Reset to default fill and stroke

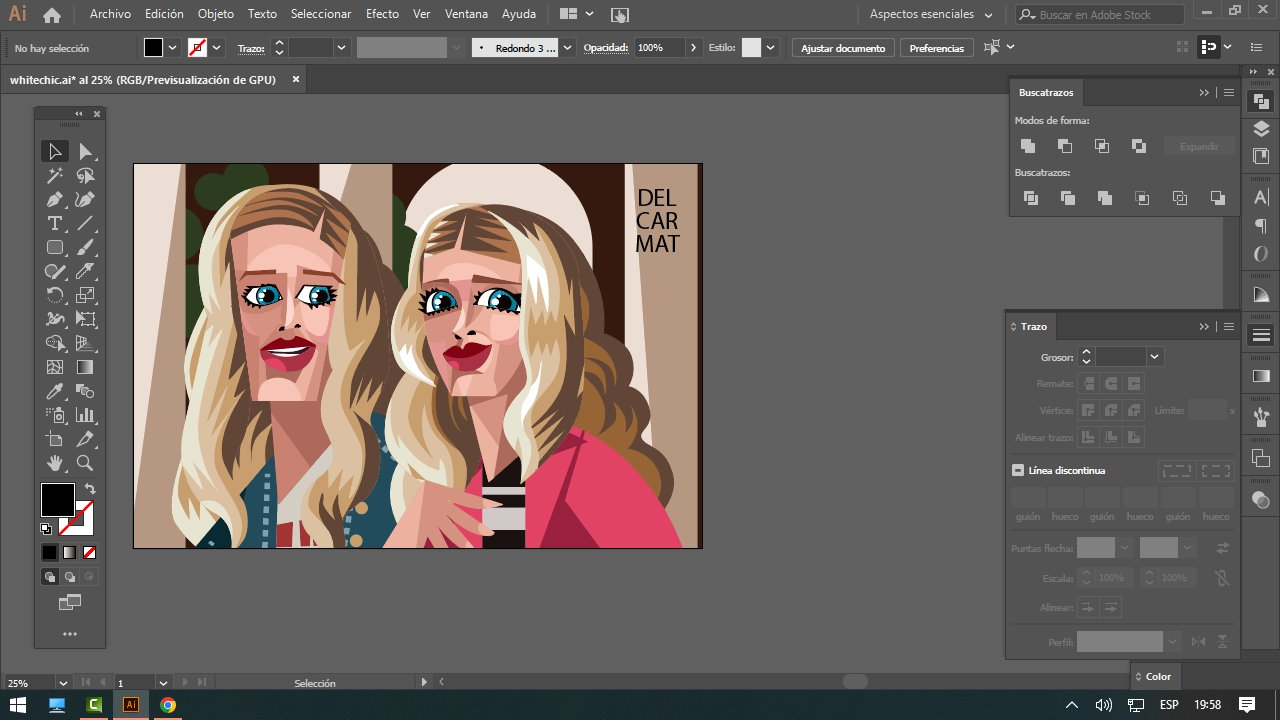pos(46,528)
